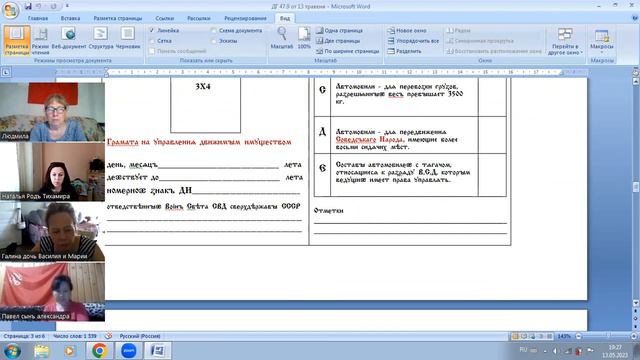This screenshot has width=640, height=360.
Task: Open media player from taskbar
Action: click(x=69, y=351)
